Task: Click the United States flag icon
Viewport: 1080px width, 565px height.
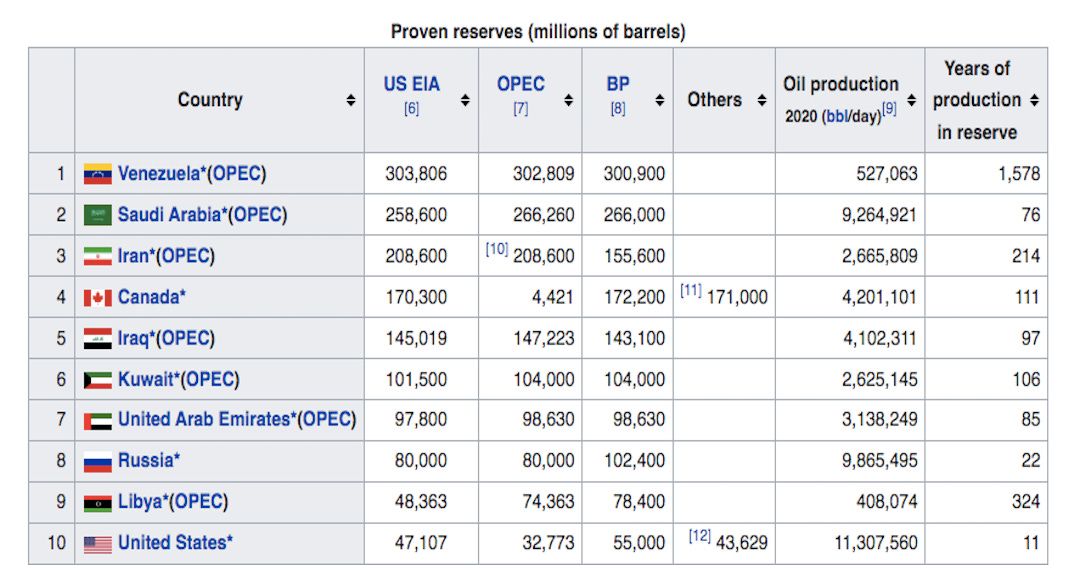Action: click(98, 544)
